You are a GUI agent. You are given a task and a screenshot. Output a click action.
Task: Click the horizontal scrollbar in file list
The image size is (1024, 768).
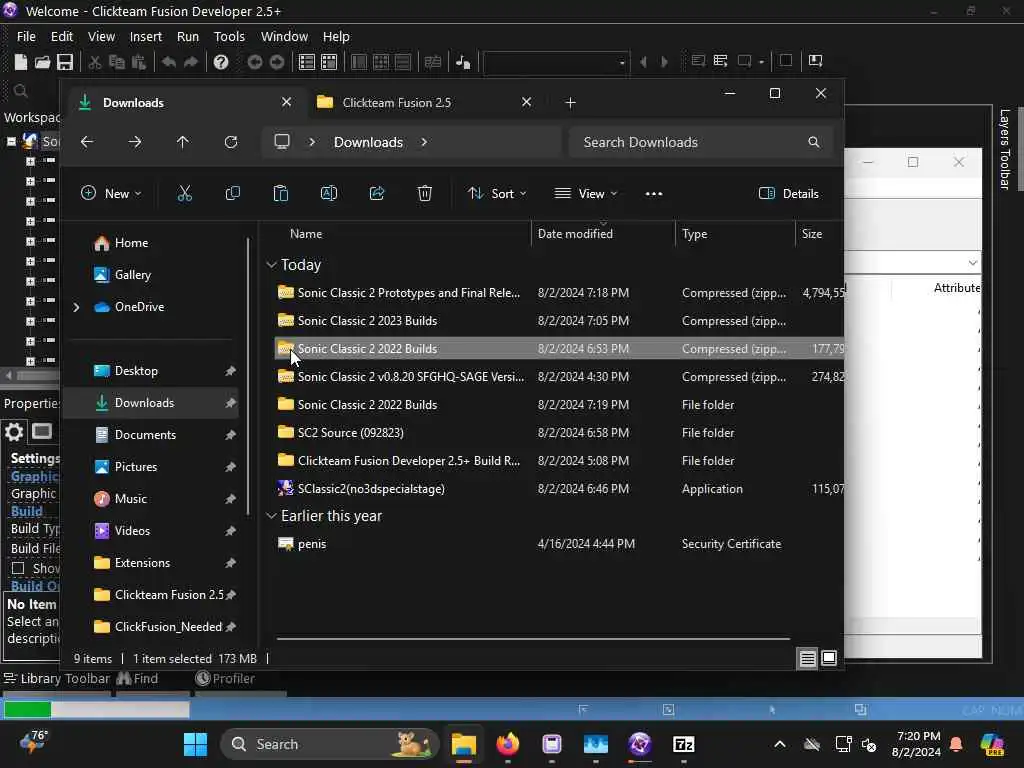(x=533, y=638)
